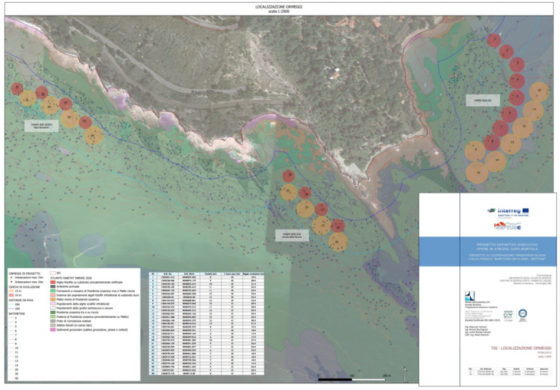Click the Interreg logo in the title block
The width and height of the screenshot is (560, 390).
(x=503, y=212)
